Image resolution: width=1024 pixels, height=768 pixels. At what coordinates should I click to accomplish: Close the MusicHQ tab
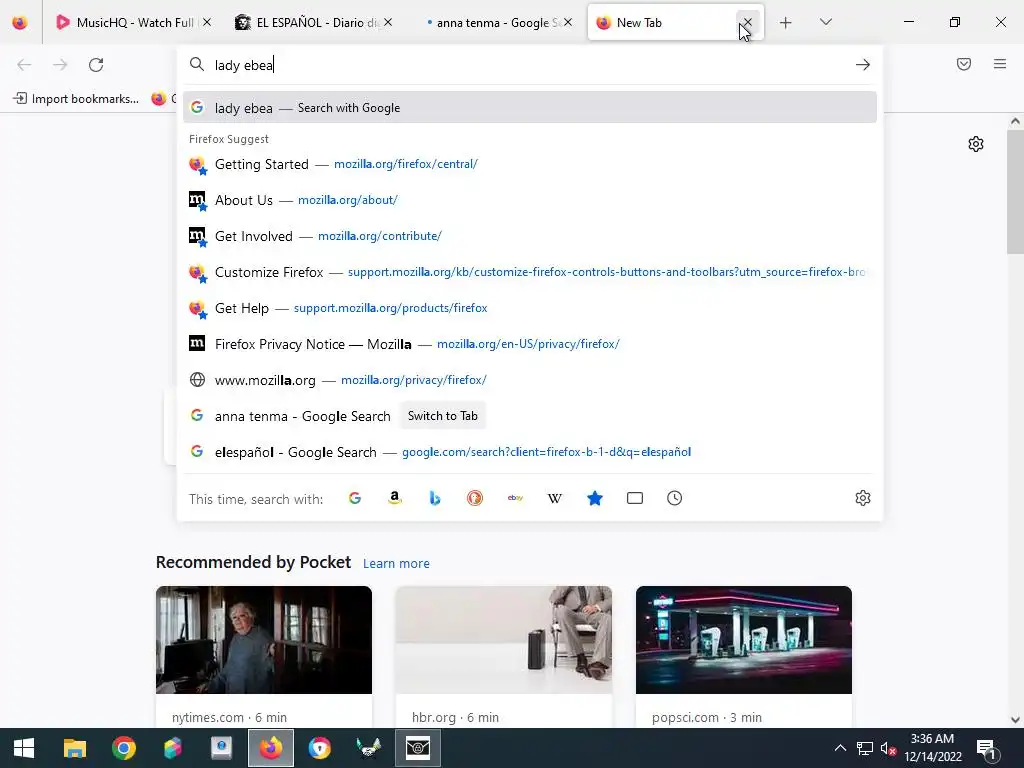click(x=207, y=23)
